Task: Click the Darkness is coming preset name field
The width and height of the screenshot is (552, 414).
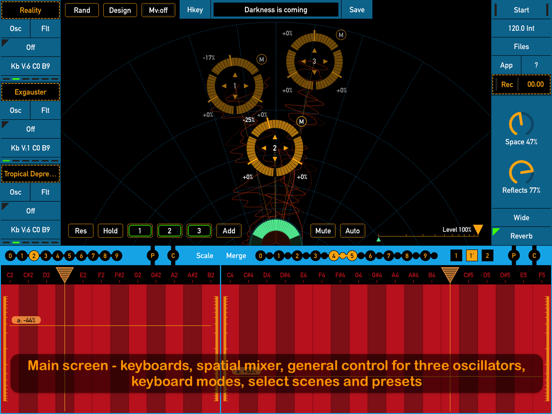Action: (276, 10)
